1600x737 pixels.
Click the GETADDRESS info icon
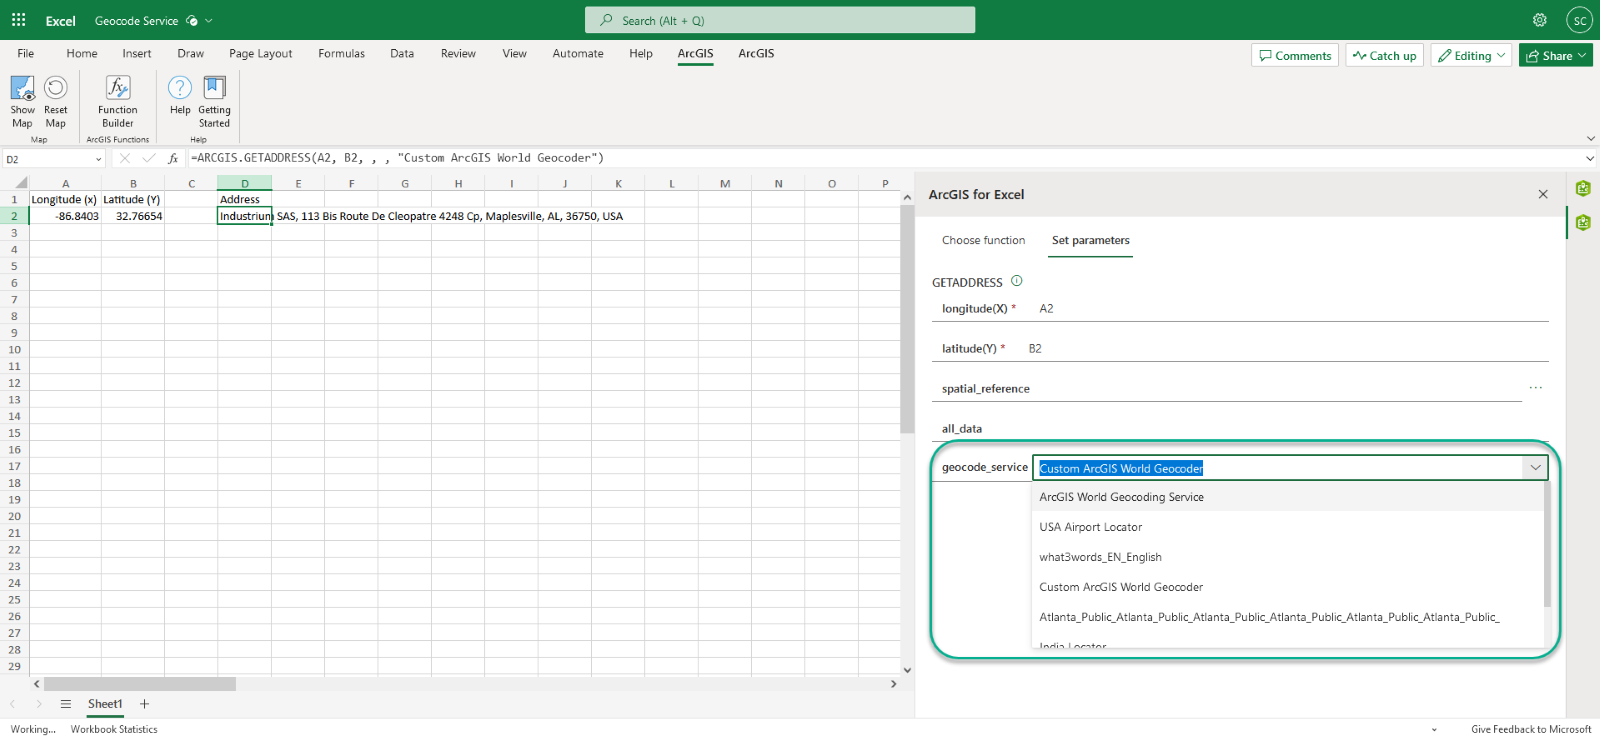click(1017, 281)
